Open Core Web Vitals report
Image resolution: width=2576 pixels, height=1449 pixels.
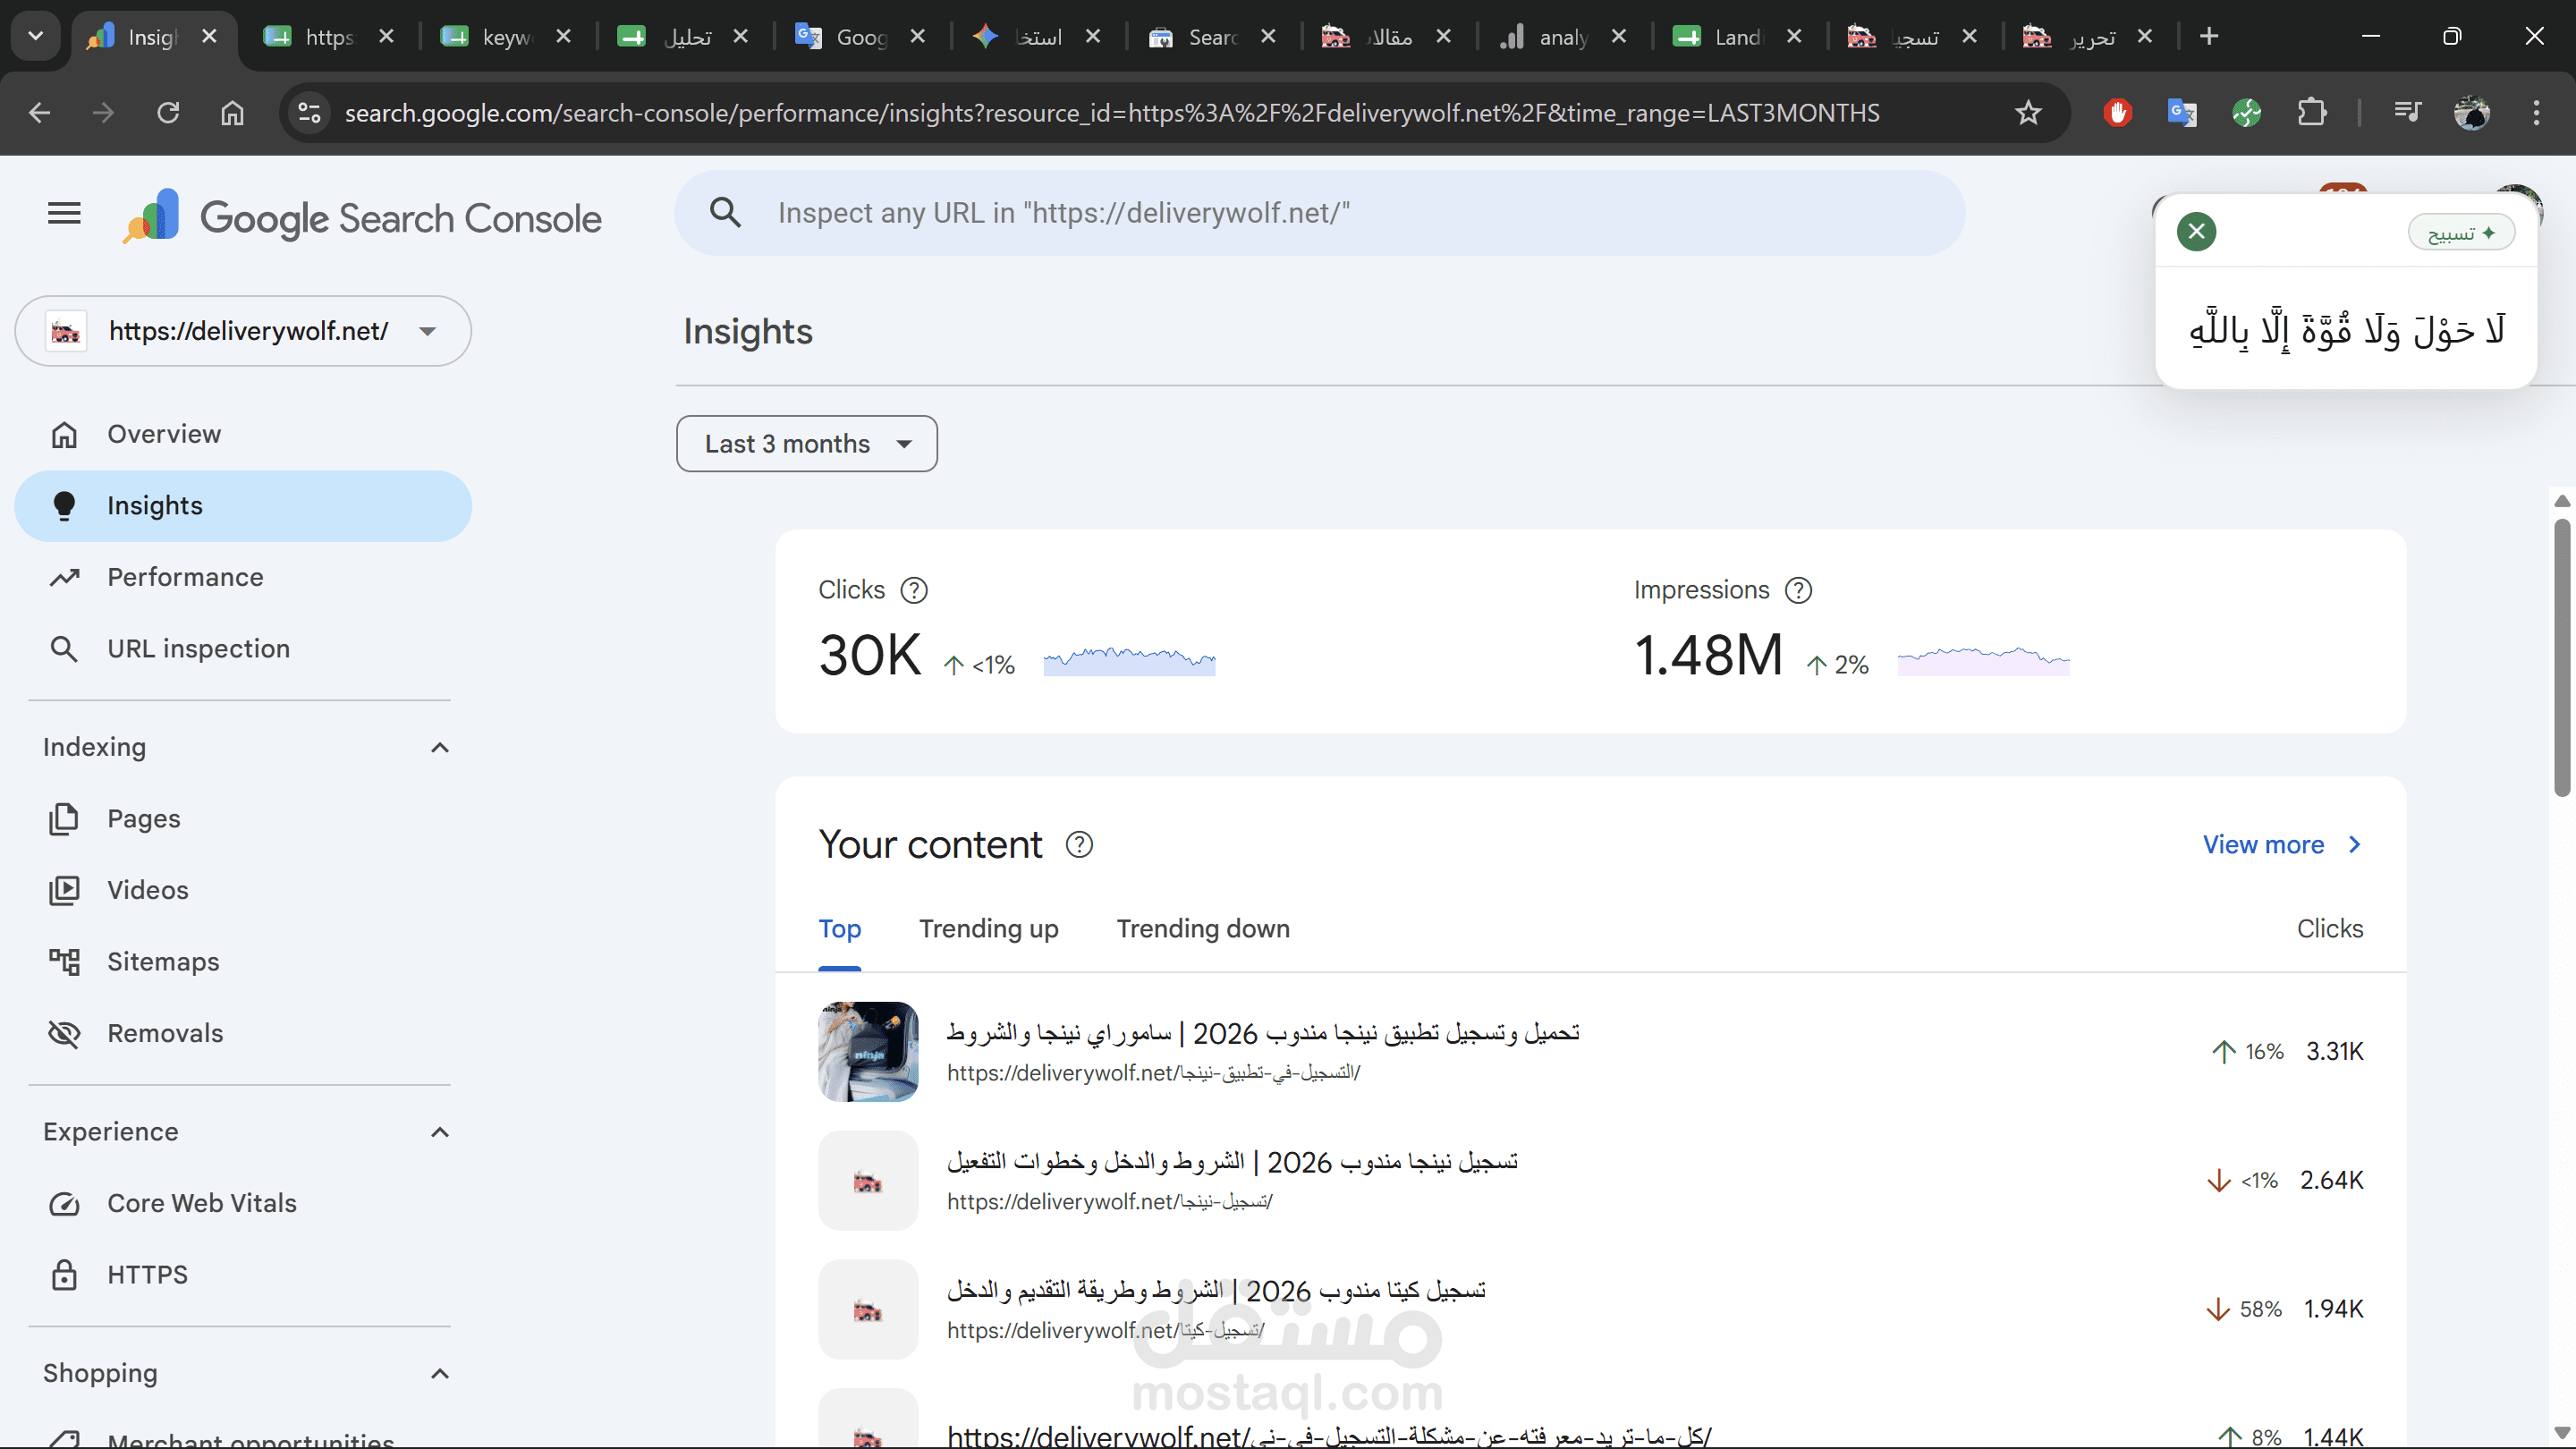243,1203
